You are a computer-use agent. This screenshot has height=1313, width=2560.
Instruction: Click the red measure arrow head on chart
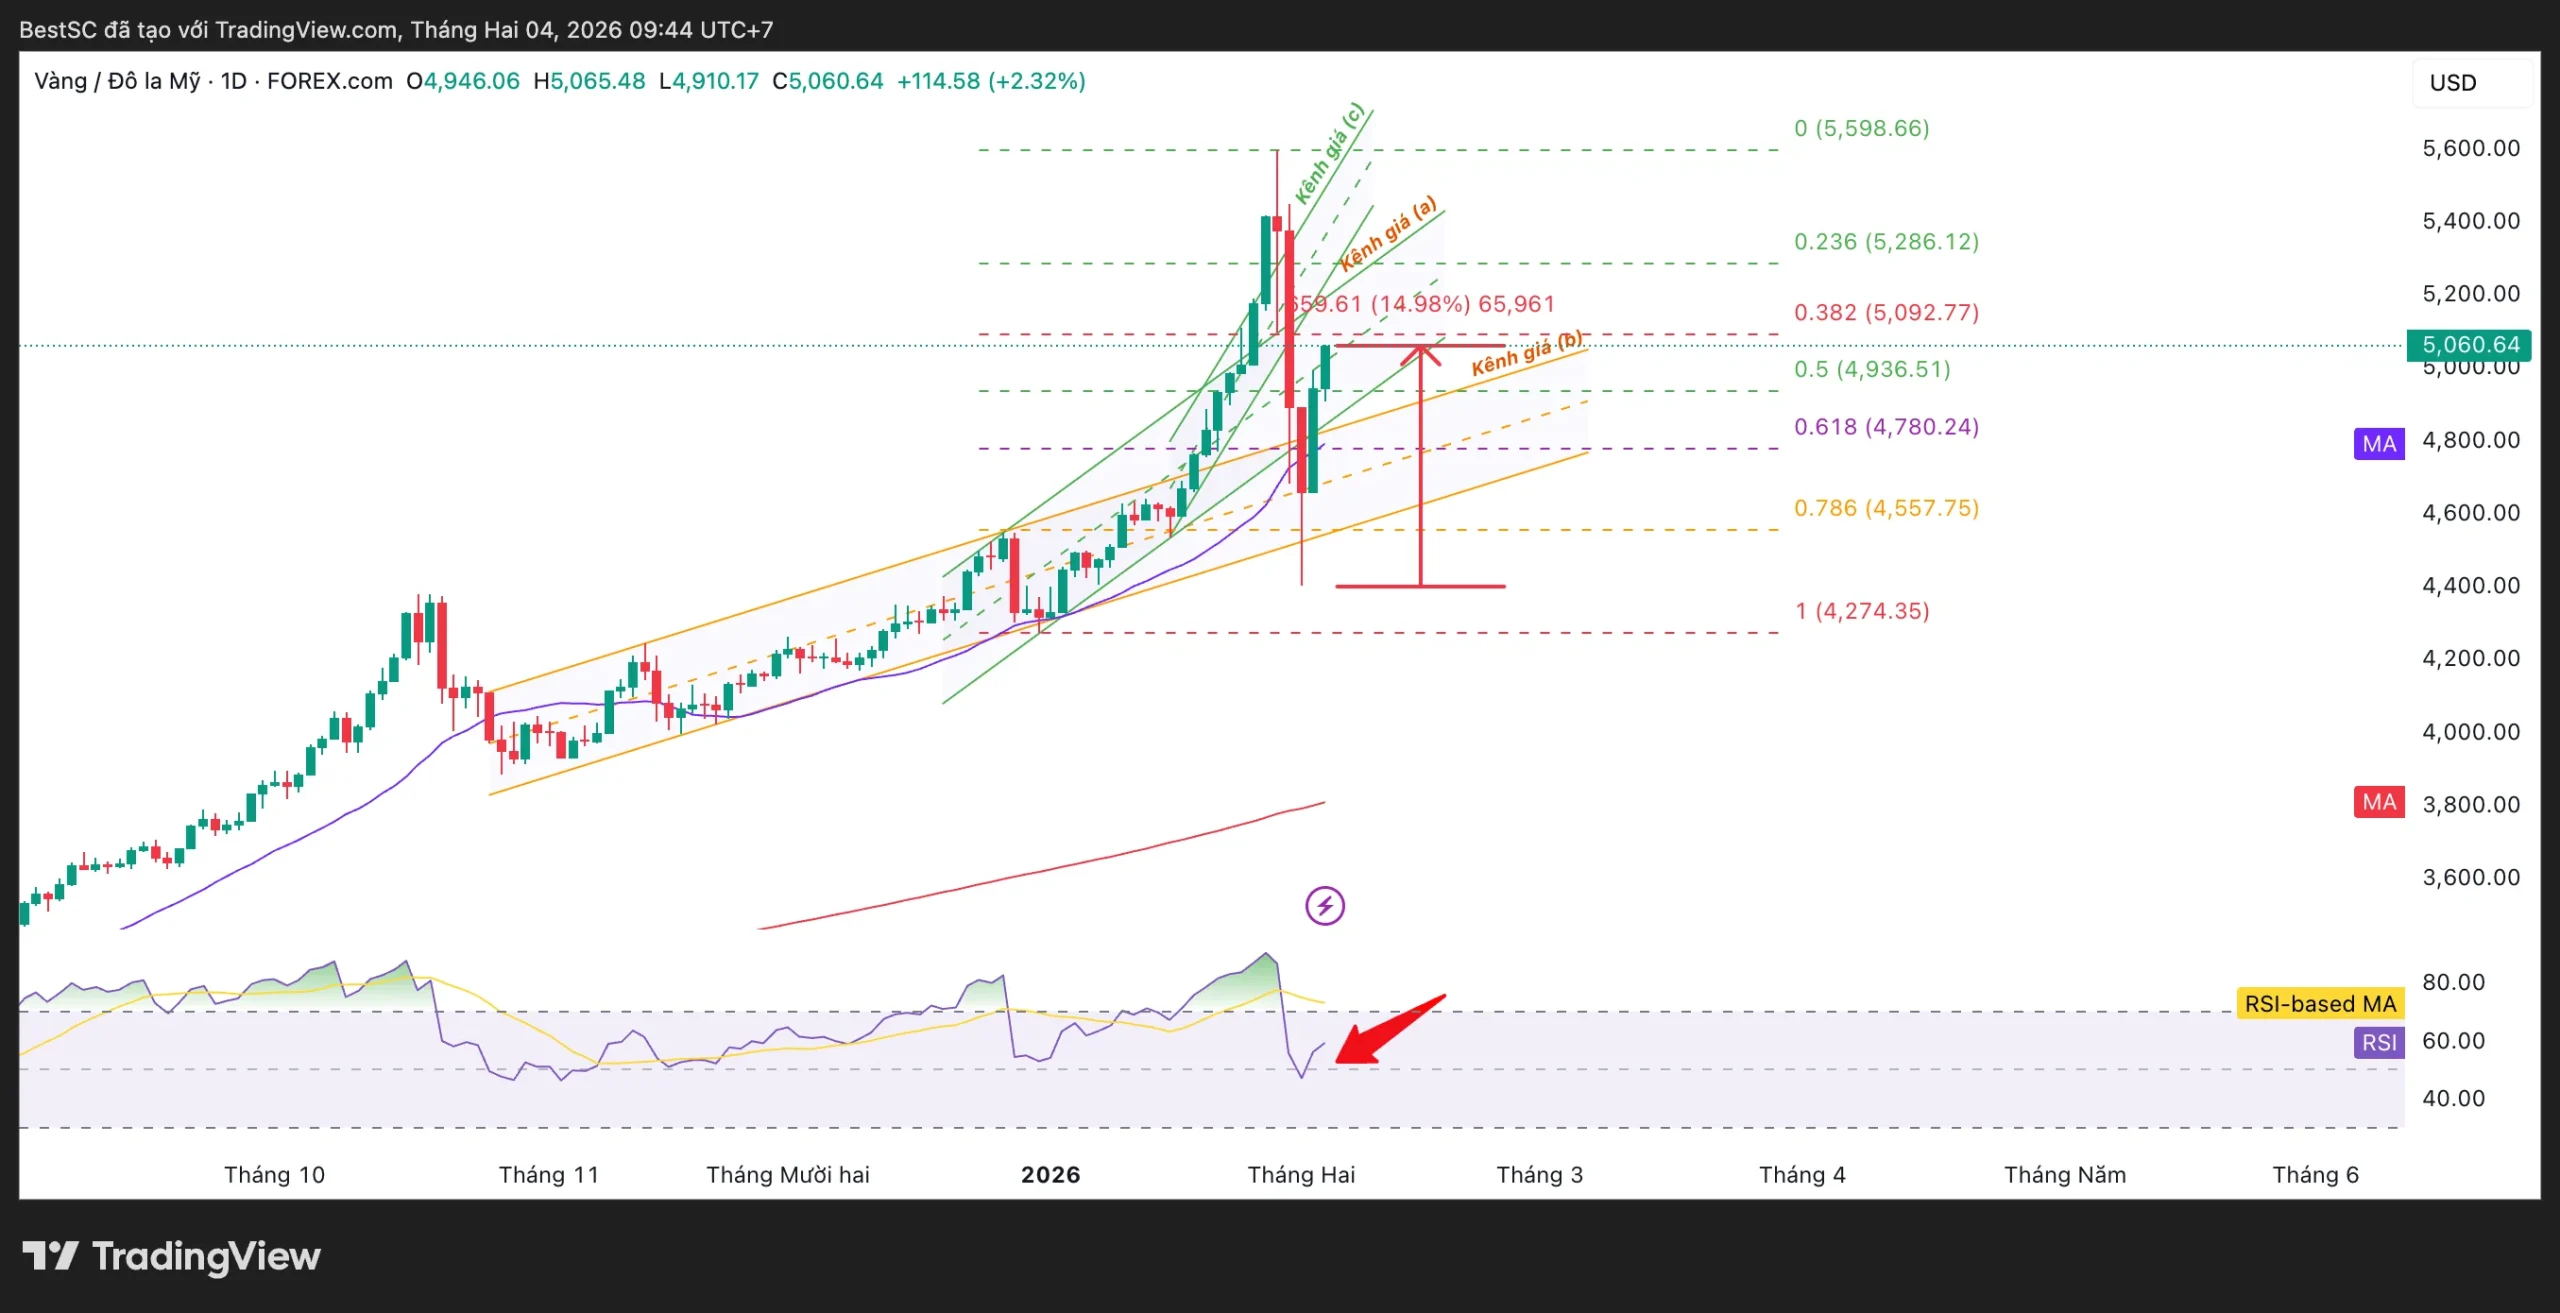(1420, 354)
